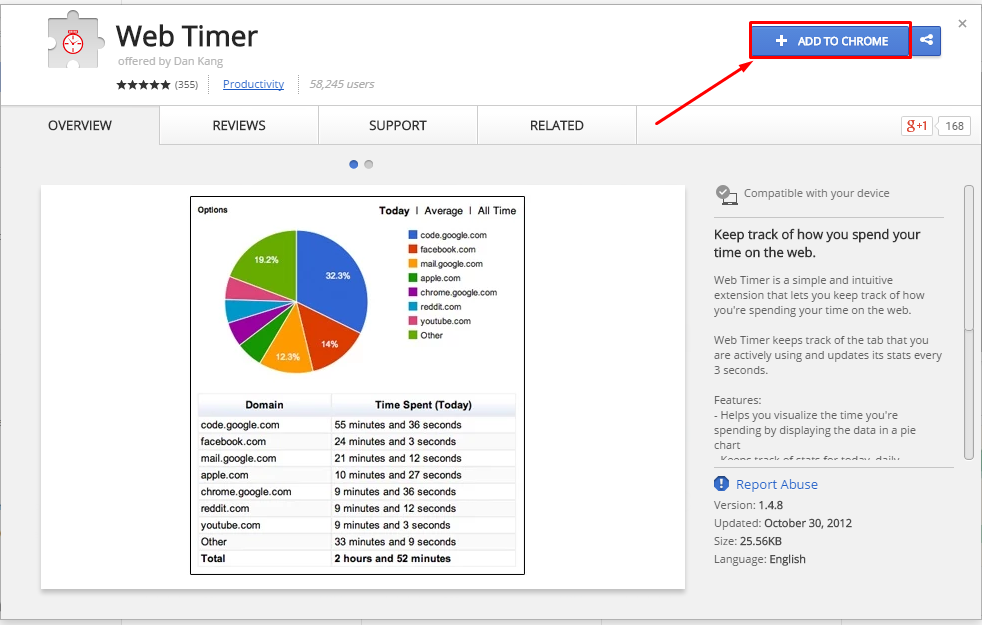This screenshot has height=625, width=982.
Task: Click 'offered by Dan Kang' text
Action: [x=170, y=61]
